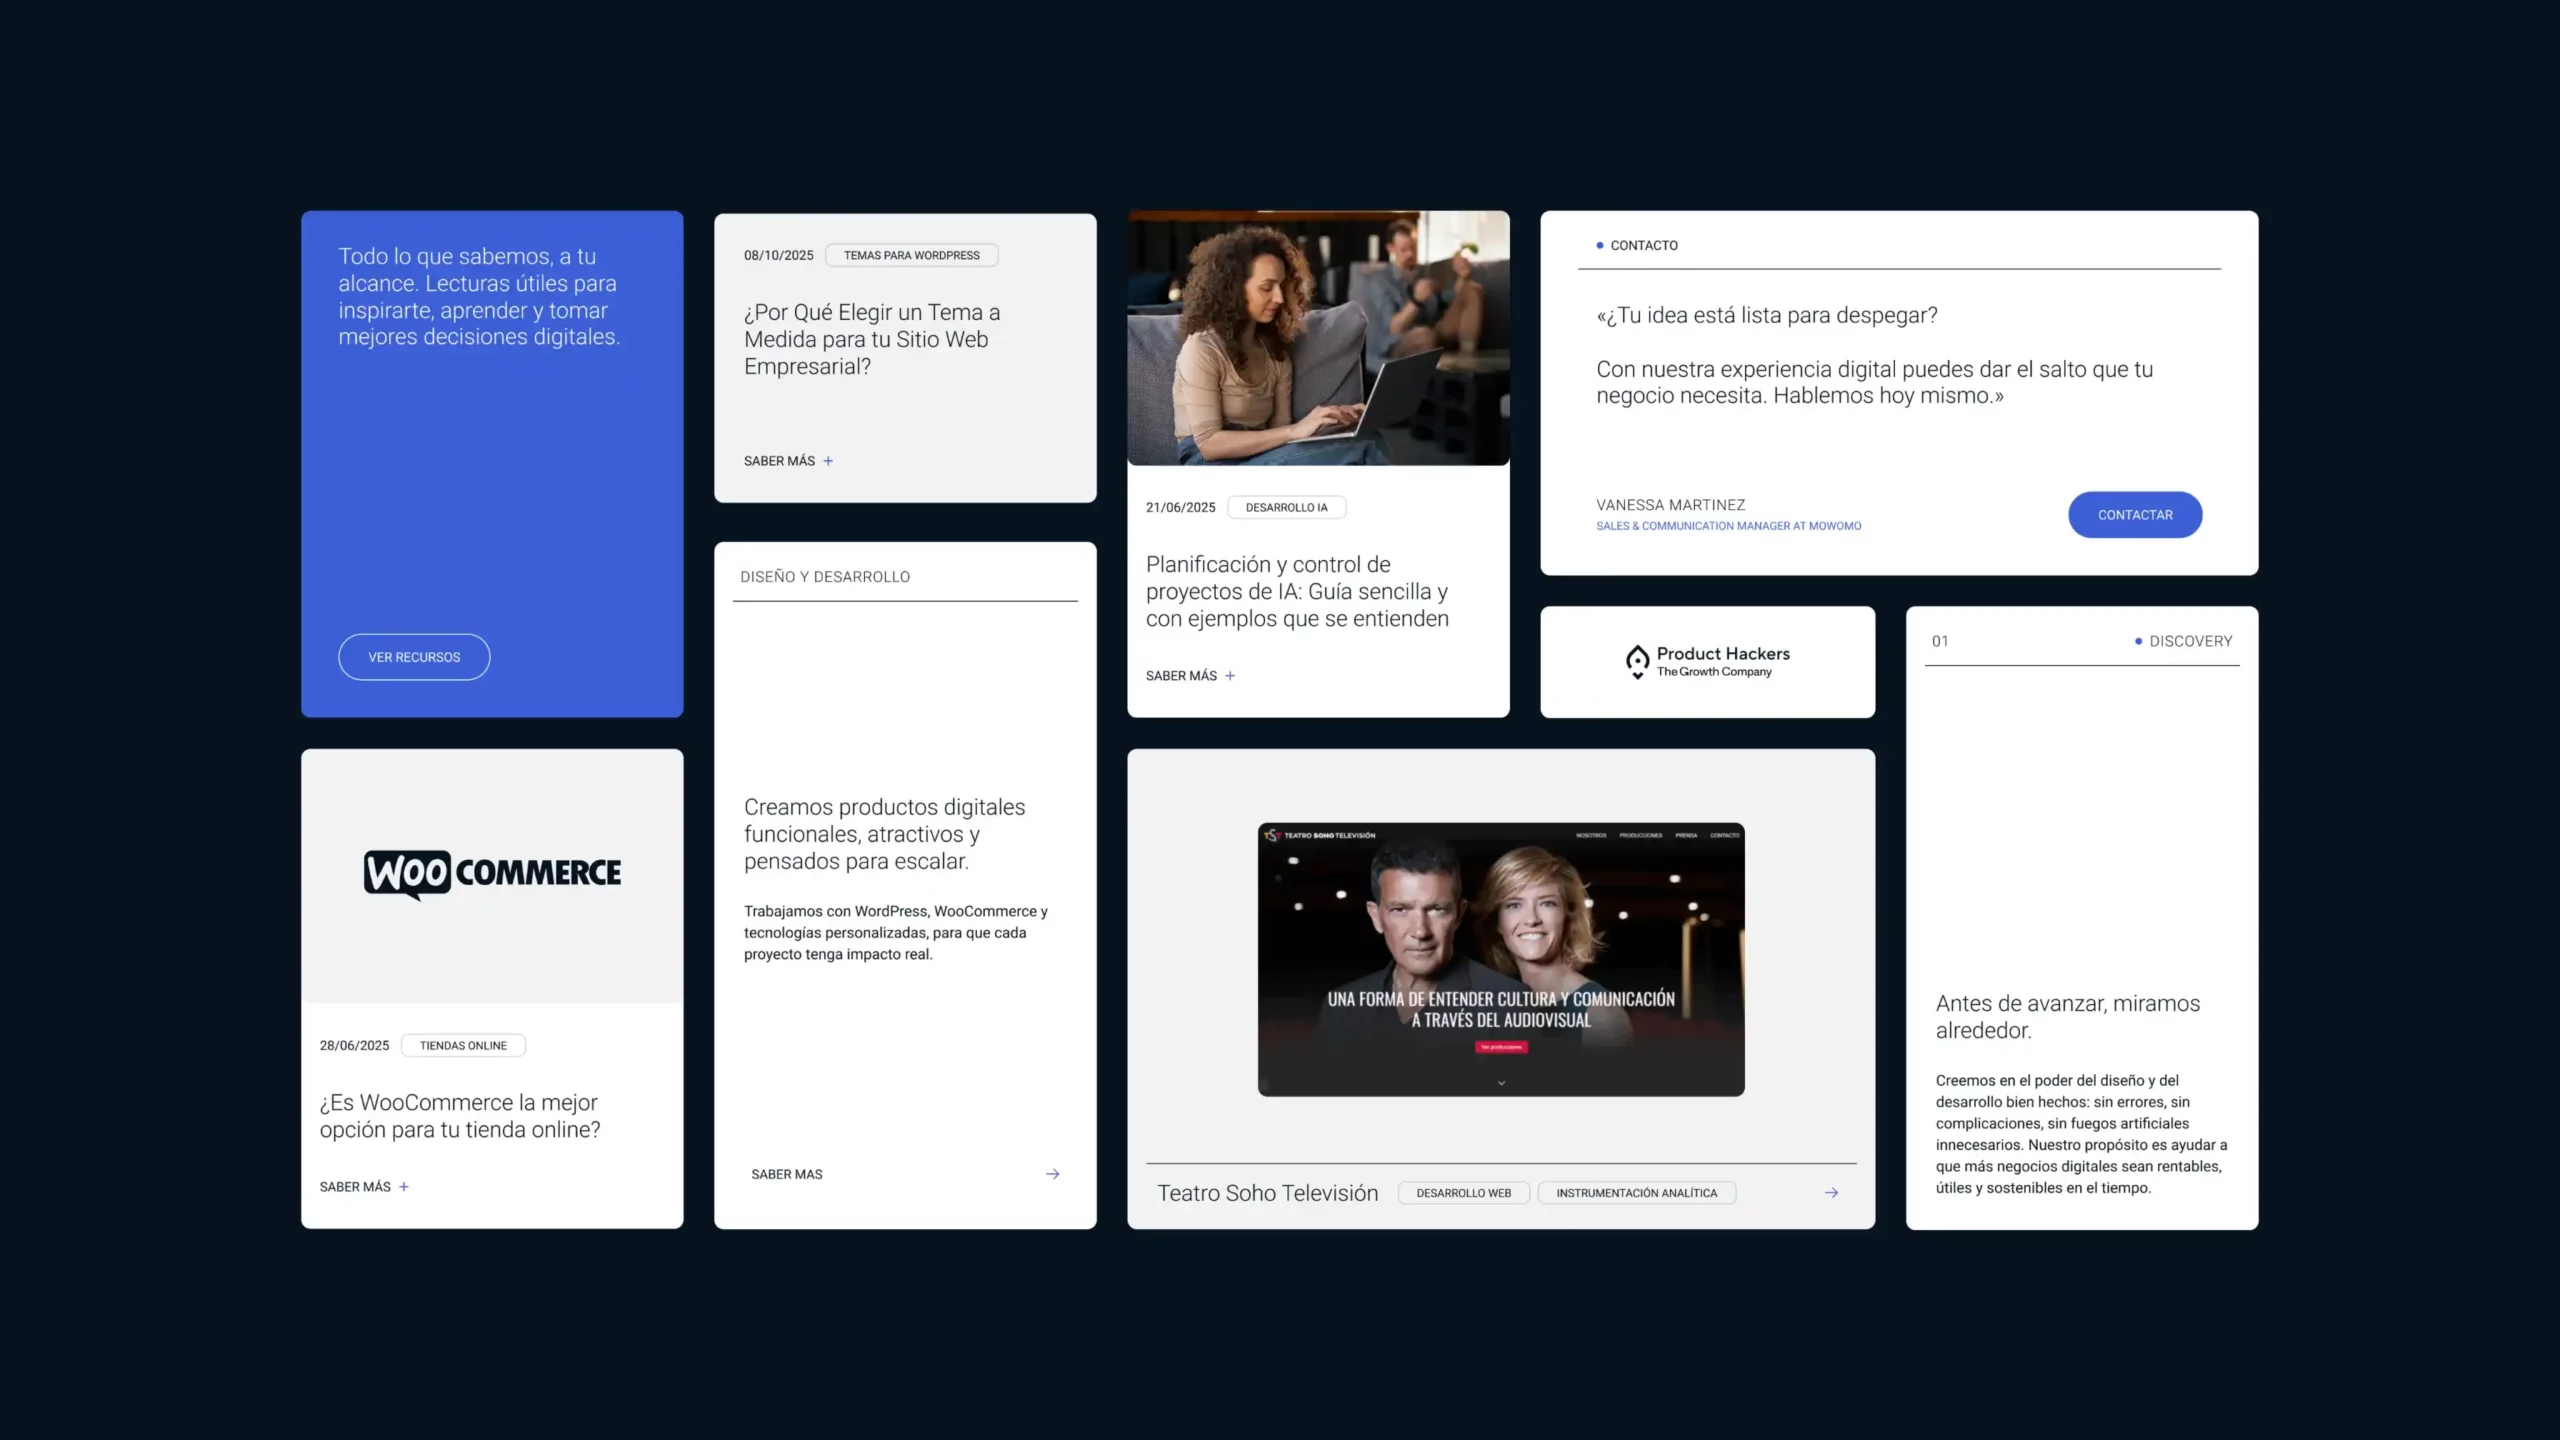Click the Antes de avanzar, miramos alrededor heading
This screenshot has width=2560, height=1440.
[2068, 1017]
